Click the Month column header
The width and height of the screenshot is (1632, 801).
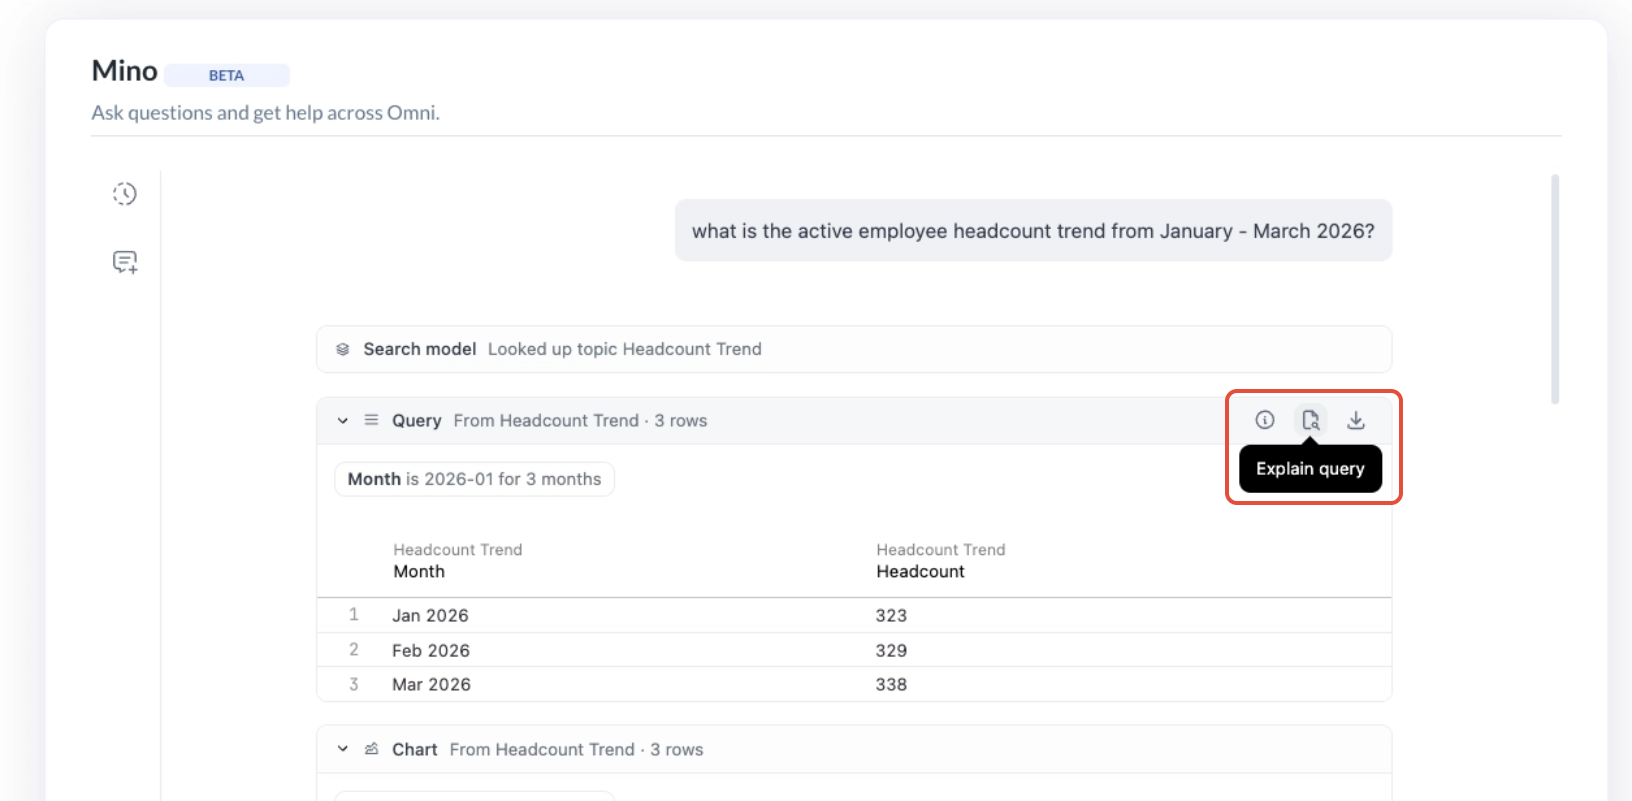click(419, 572)
